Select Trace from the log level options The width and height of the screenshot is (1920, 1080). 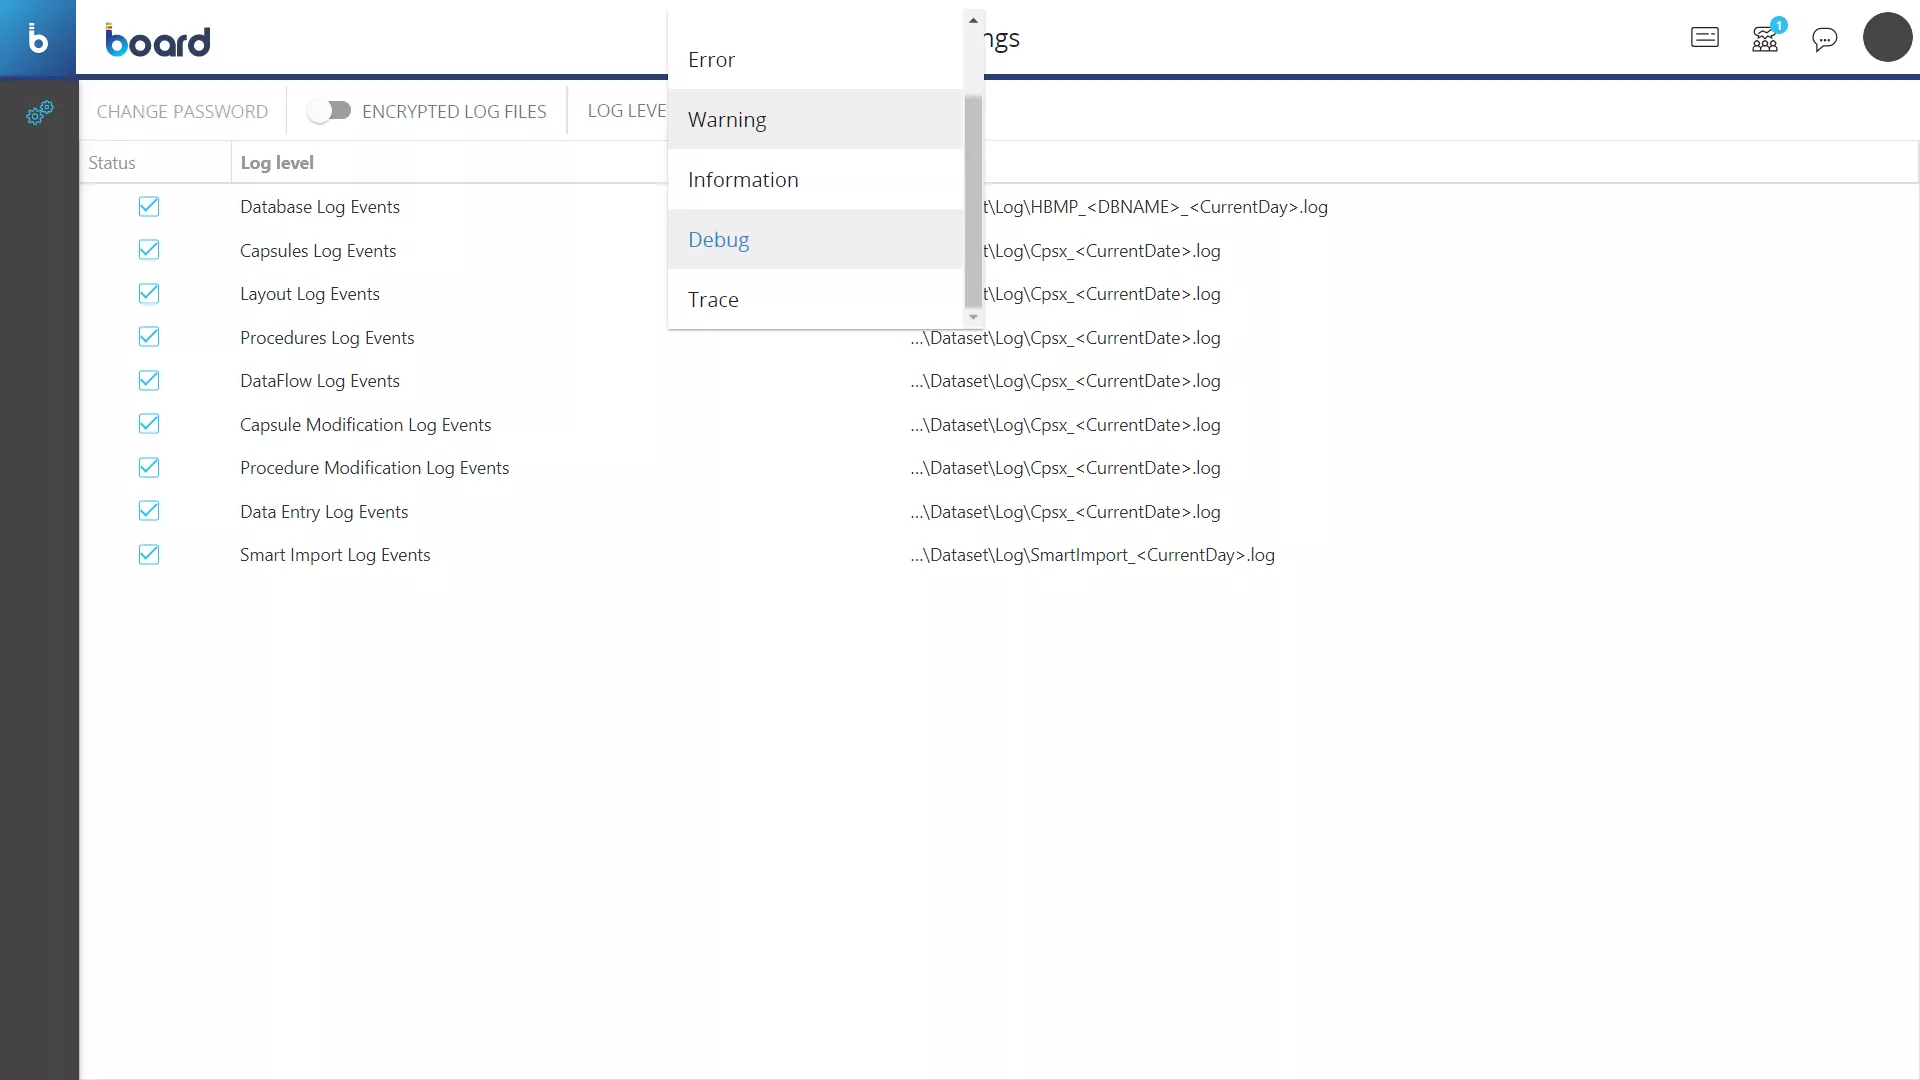tap(713, 299)
